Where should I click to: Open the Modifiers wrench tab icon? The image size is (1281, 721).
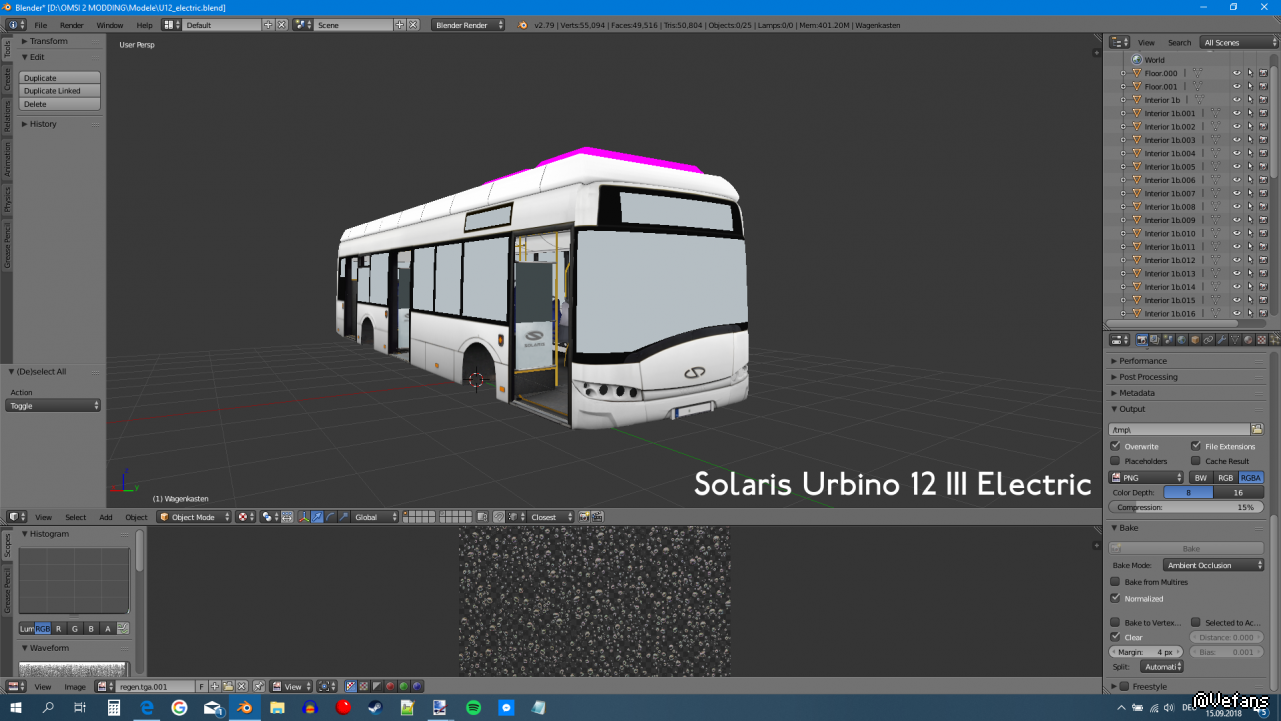[x=1220, y=340]
